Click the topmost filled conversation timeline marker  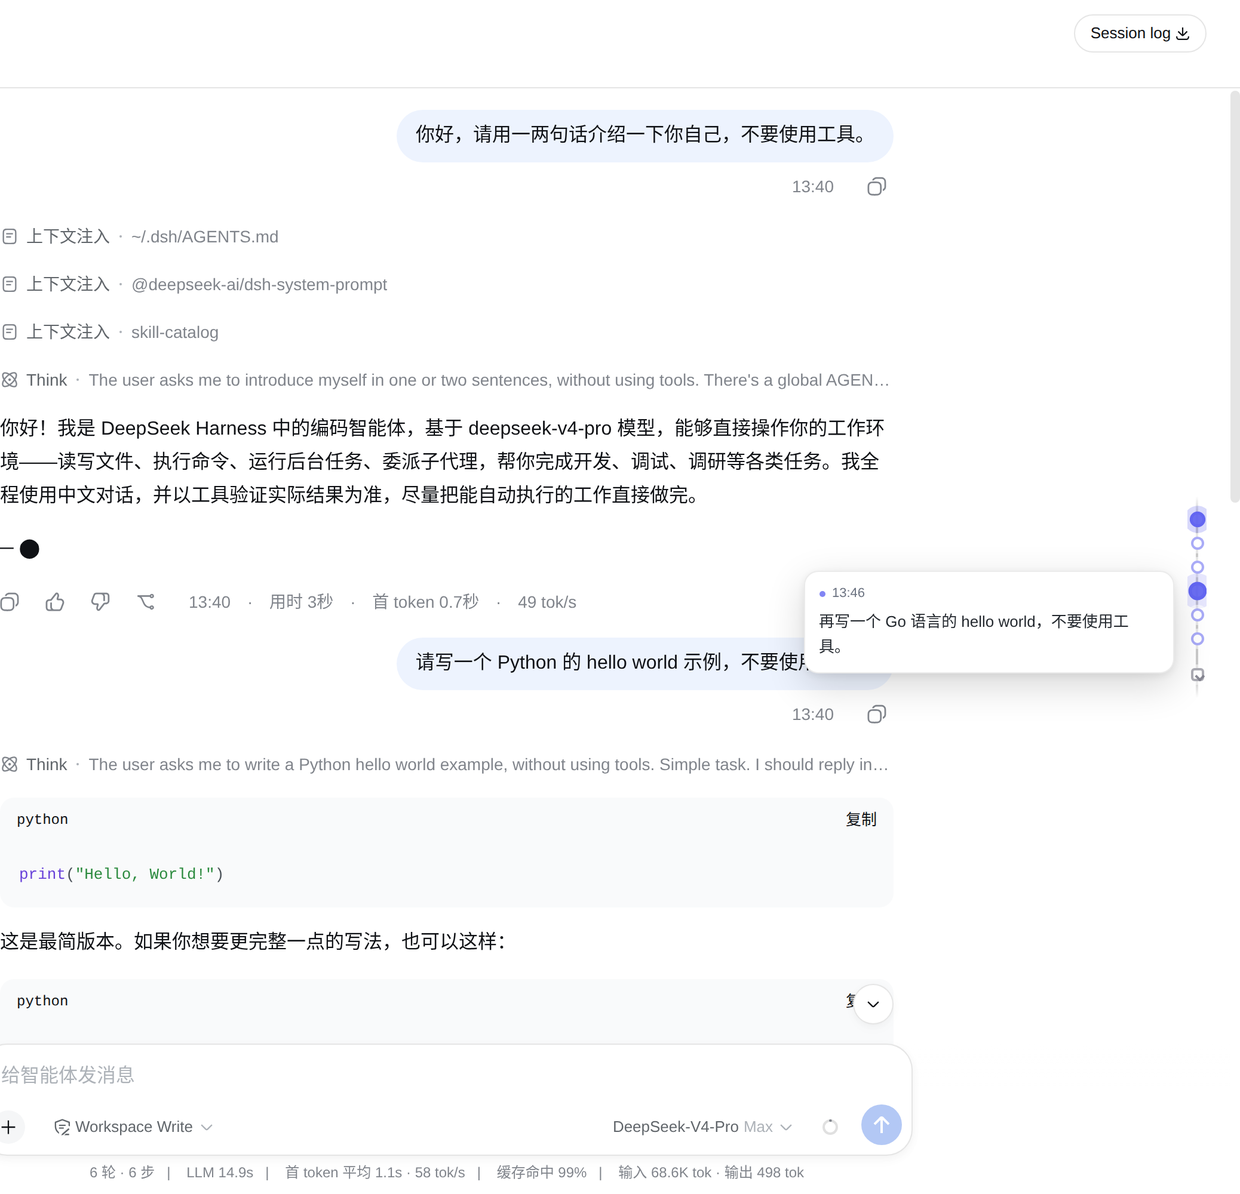point(1197,519)
